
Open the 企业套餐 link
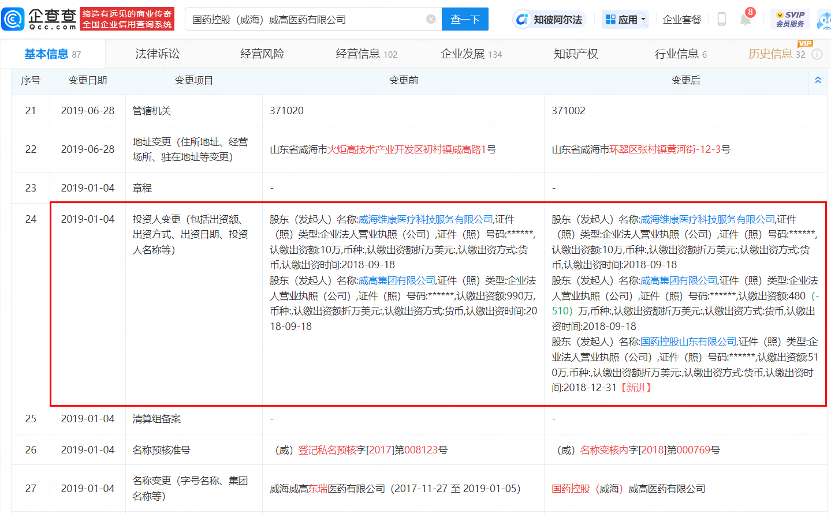[x=682, y=20]
